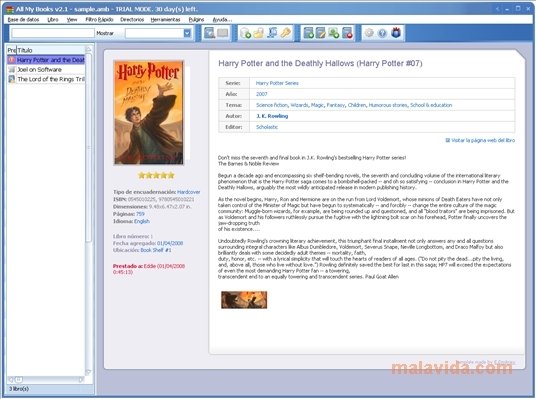Click the Book Shelf #1 location link
This screenshot has height=399, width=536.
[x=156, y=250]
